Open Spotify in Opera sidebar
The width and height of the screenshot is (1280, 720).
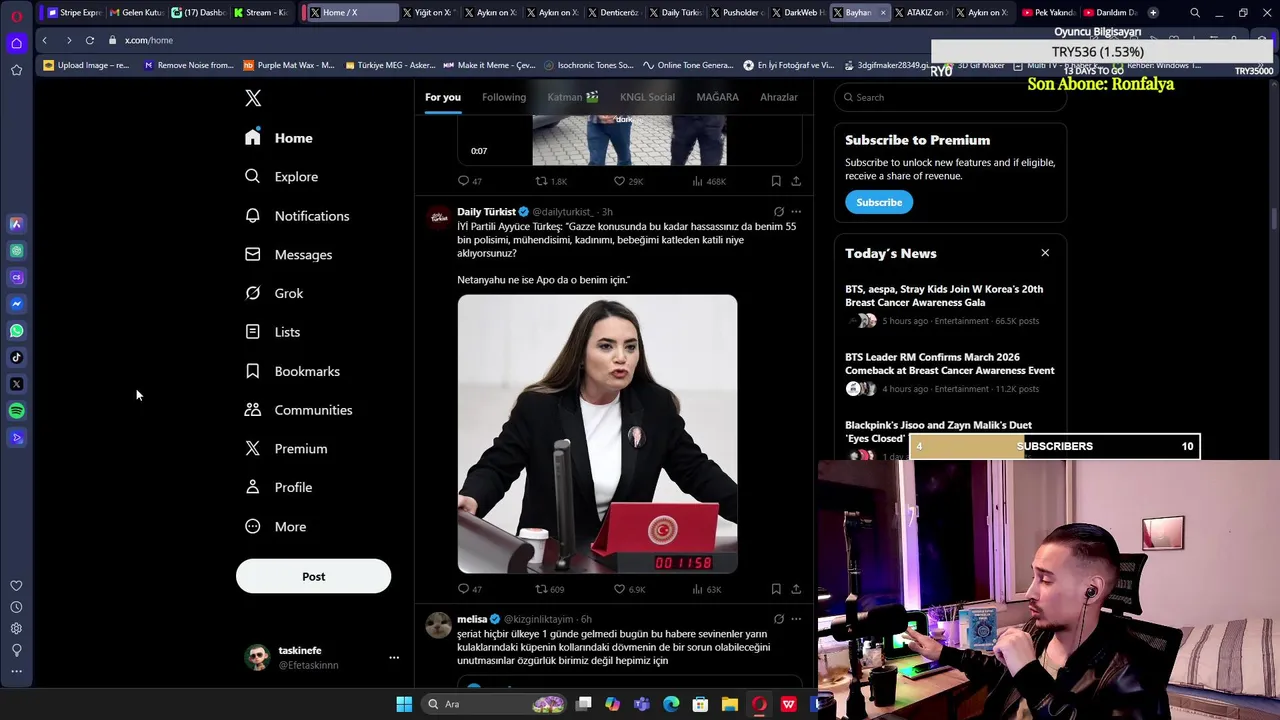(16, 411)
